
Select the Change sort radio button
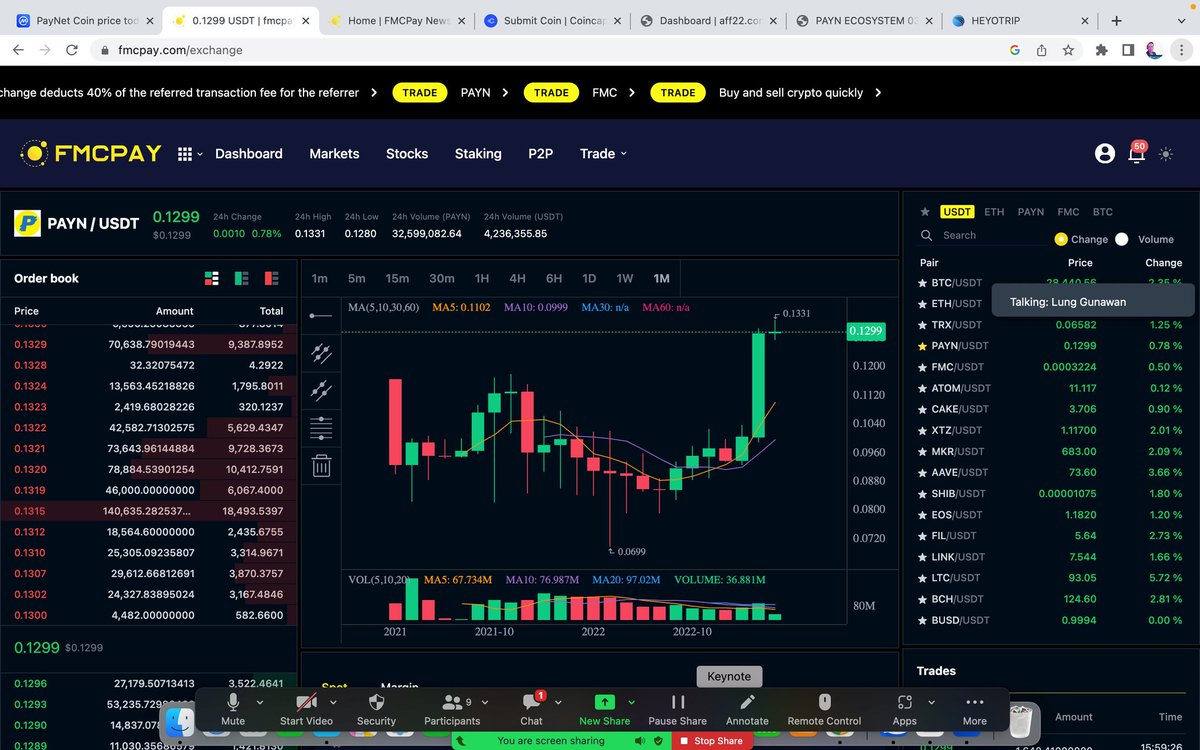pos(1061,239)
